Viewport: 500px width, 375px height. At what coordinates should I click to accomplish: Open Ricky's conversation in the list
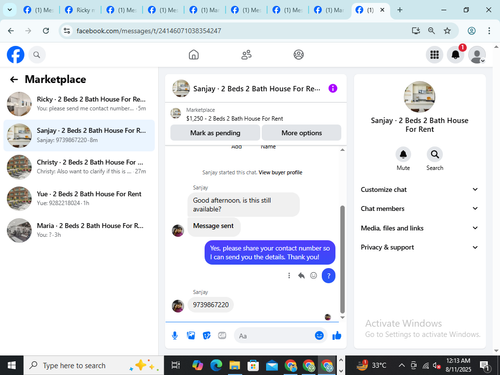click(79, 104)
